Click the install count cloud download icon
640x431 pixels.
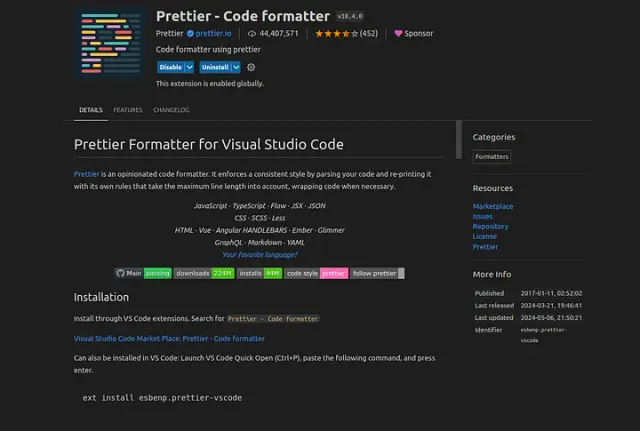252,33
